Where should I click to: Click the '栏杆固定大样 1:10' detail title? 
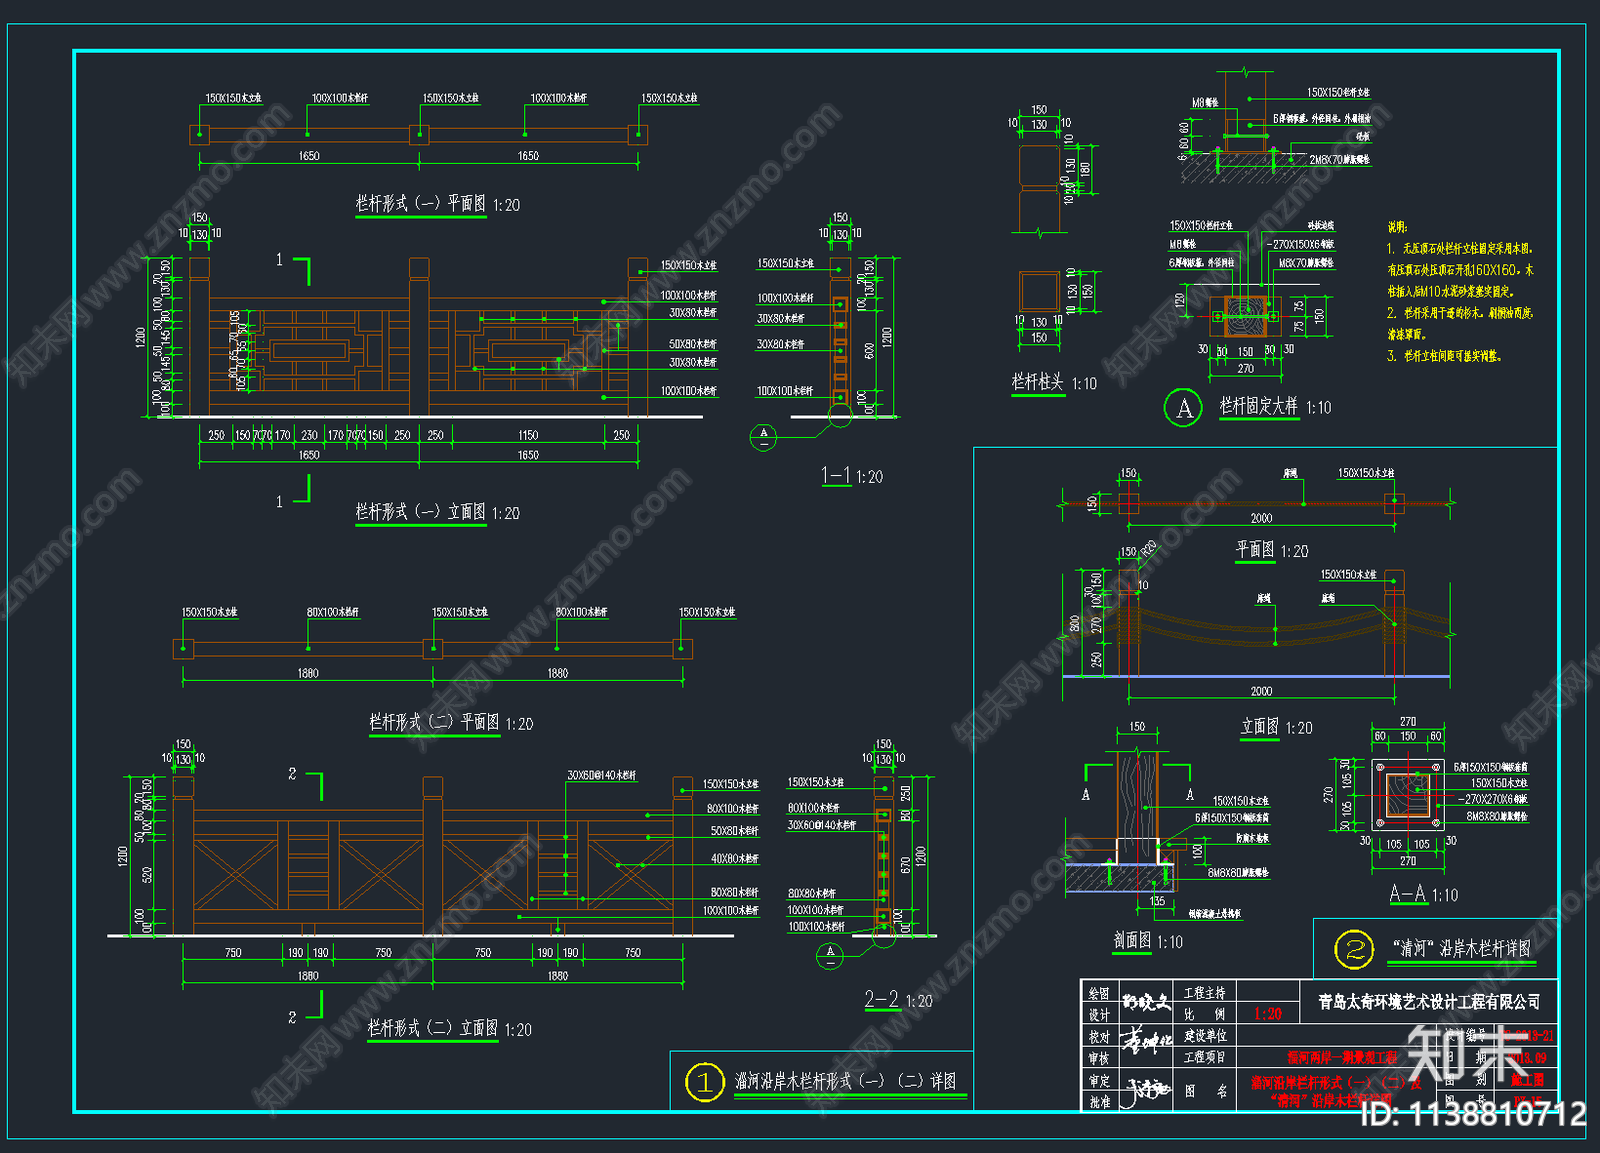click(x=1275, y=406)
